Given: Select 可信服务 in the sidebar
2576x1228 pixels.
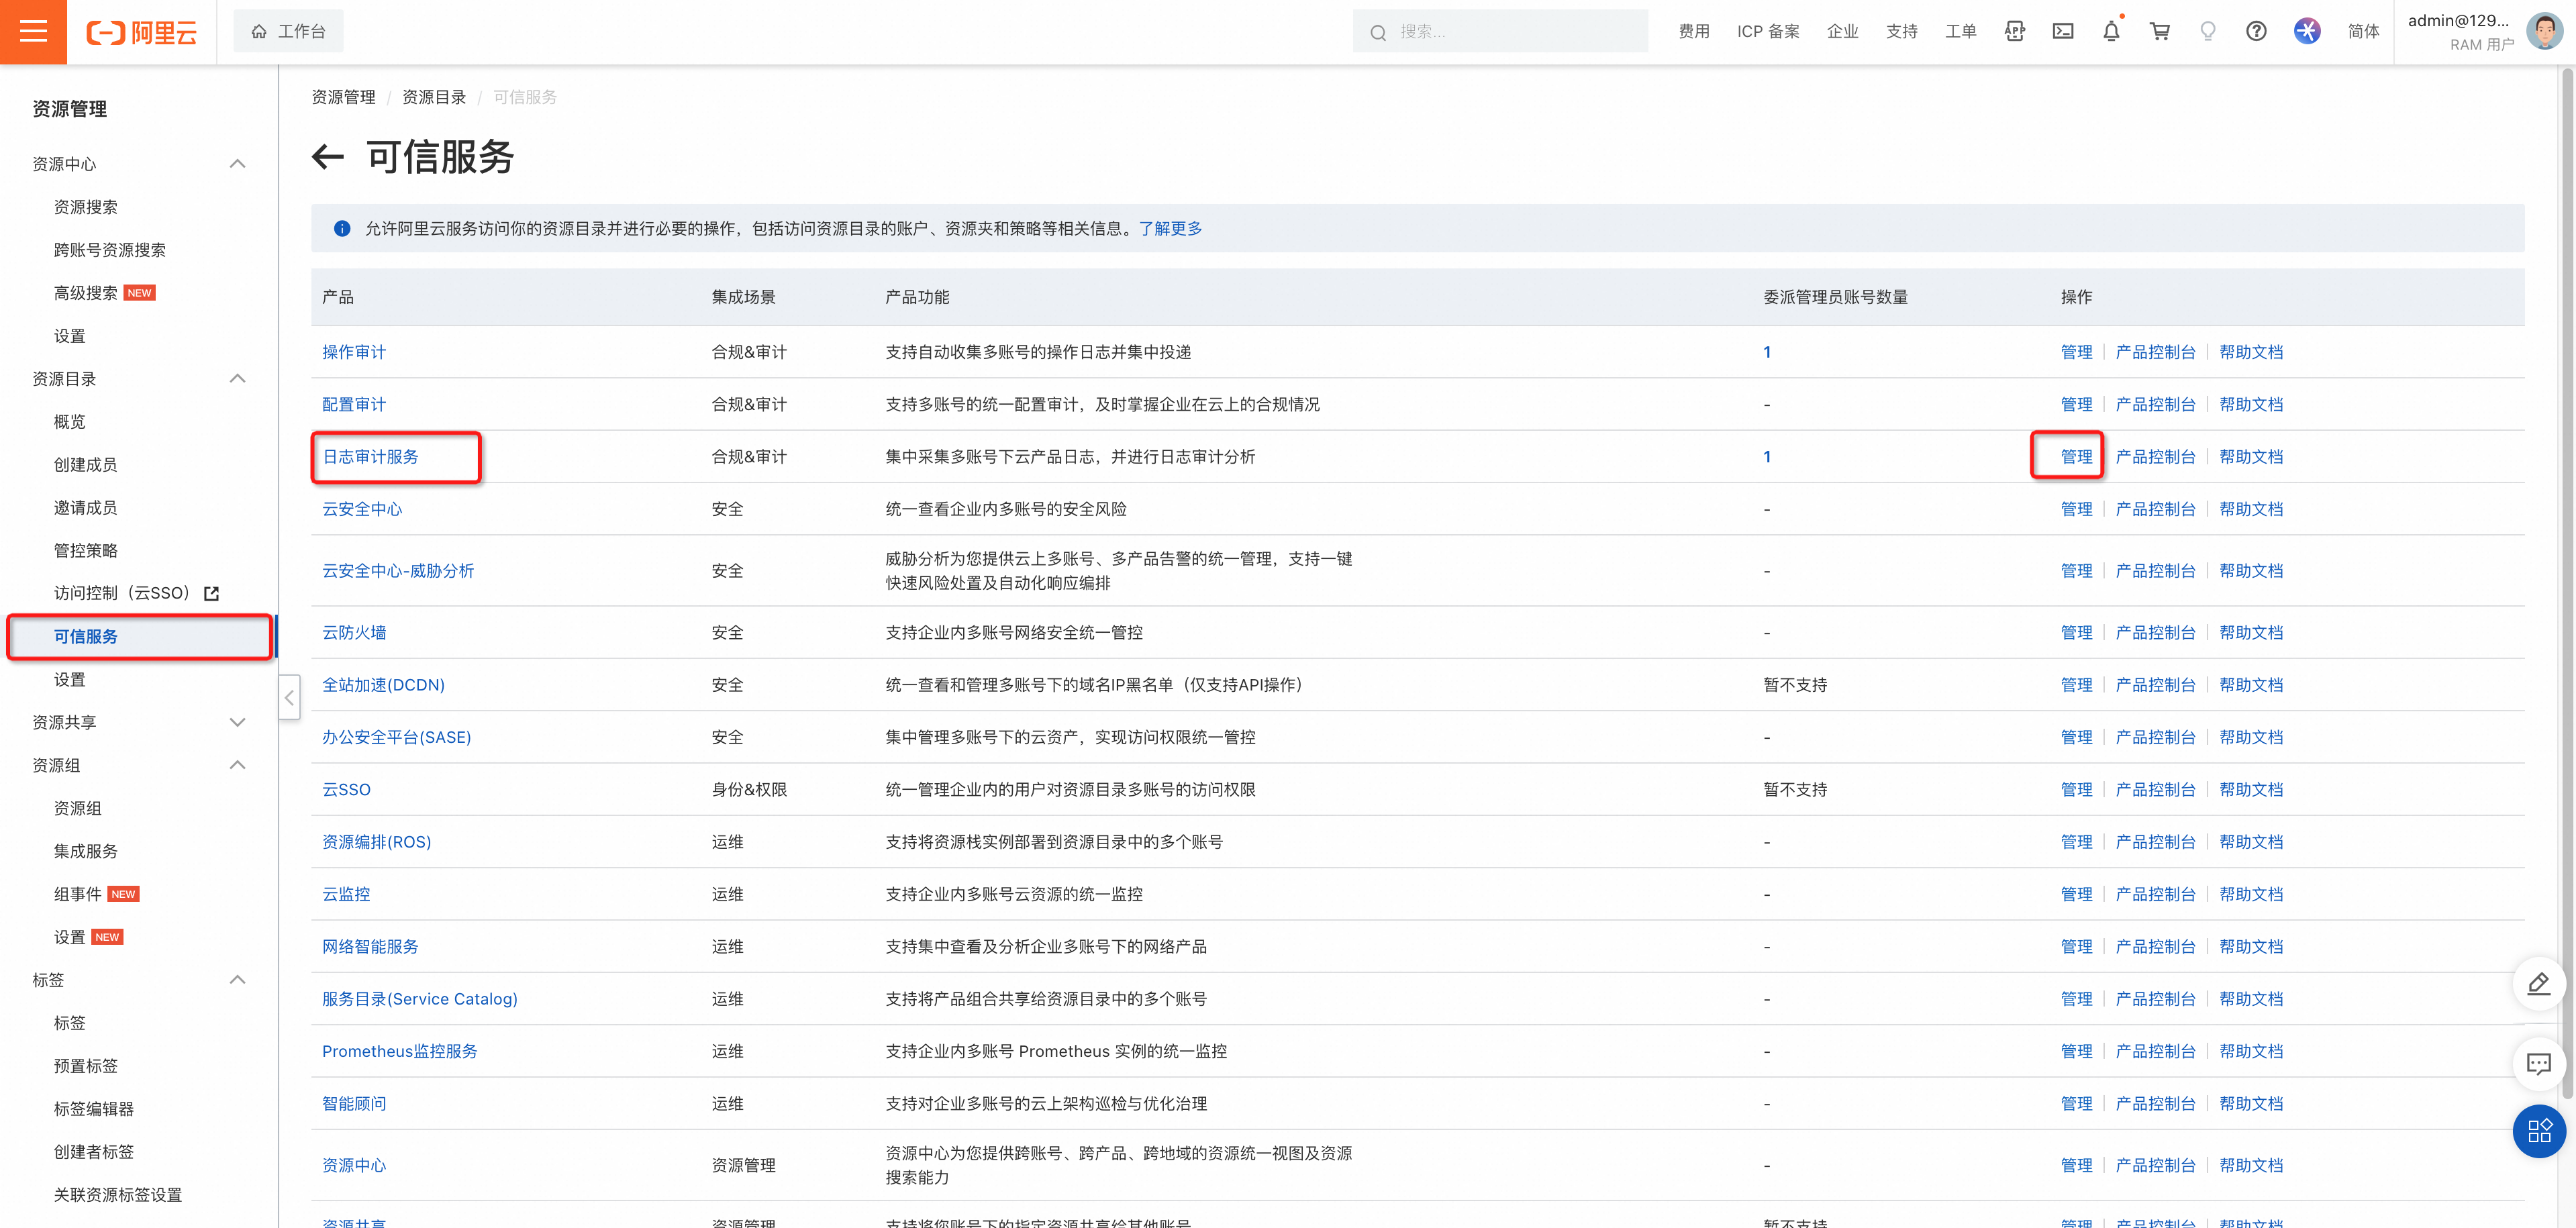Looking at the screenshot, I should (x=86, y=637).
